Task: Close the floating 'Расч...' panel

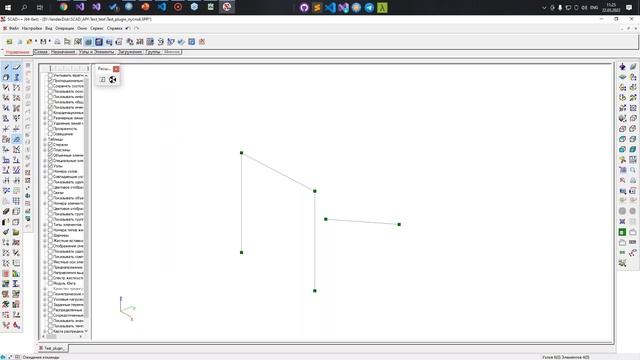Action: [x=116, y=69]
